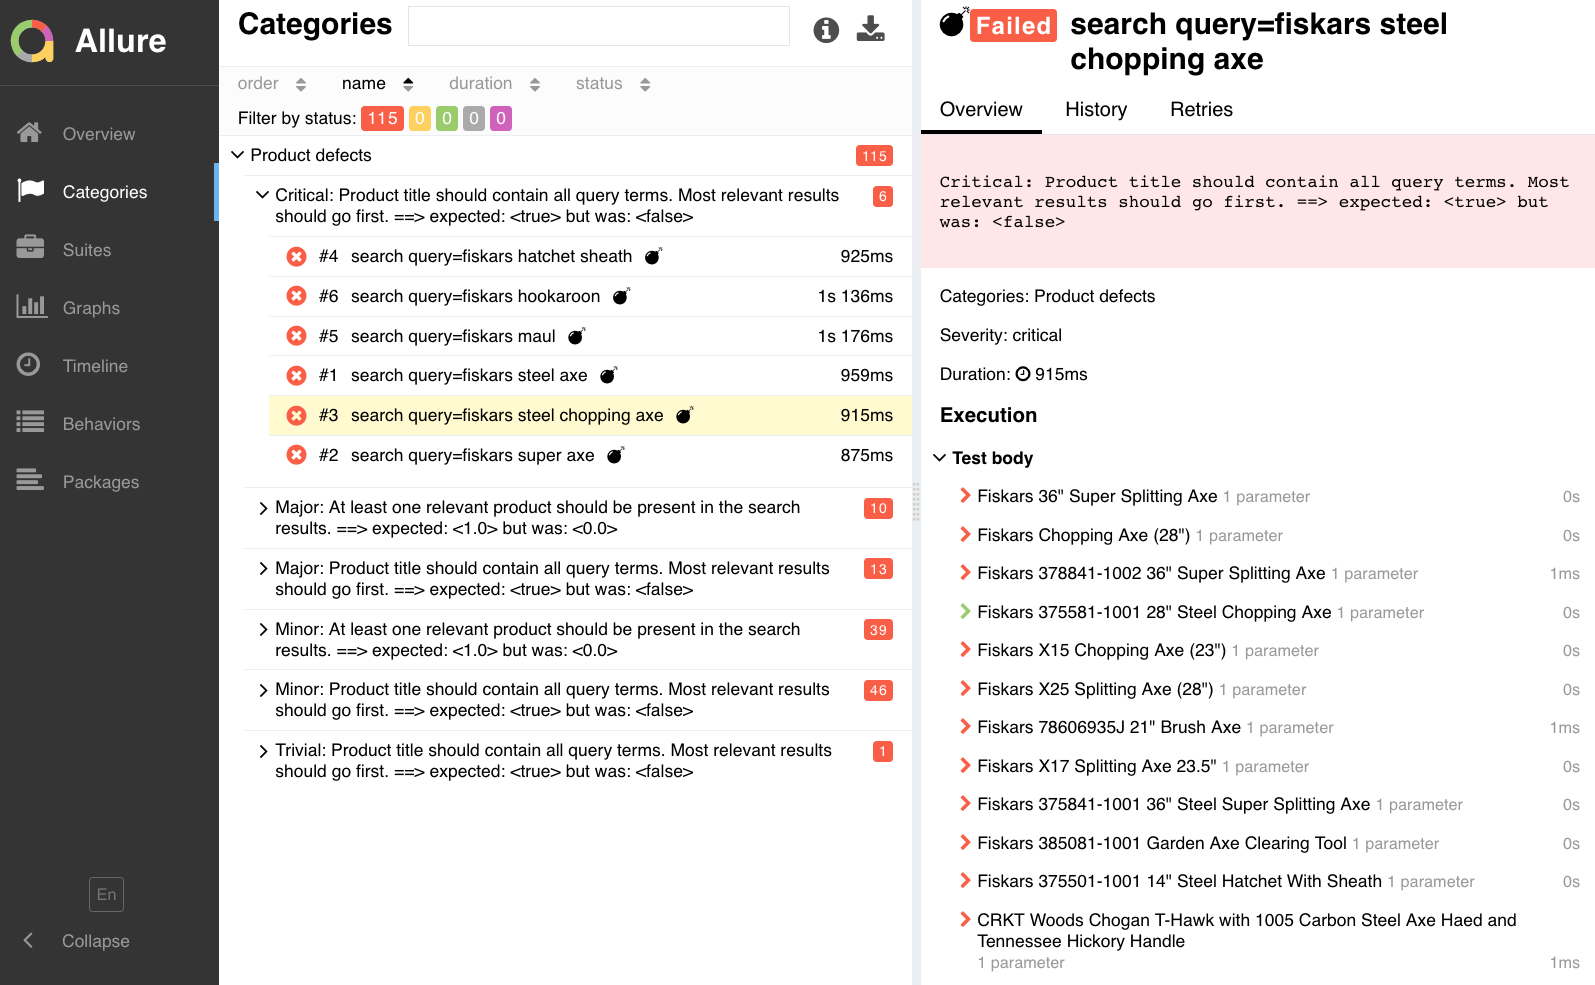Collapse the Product defects category

[238, 155]
